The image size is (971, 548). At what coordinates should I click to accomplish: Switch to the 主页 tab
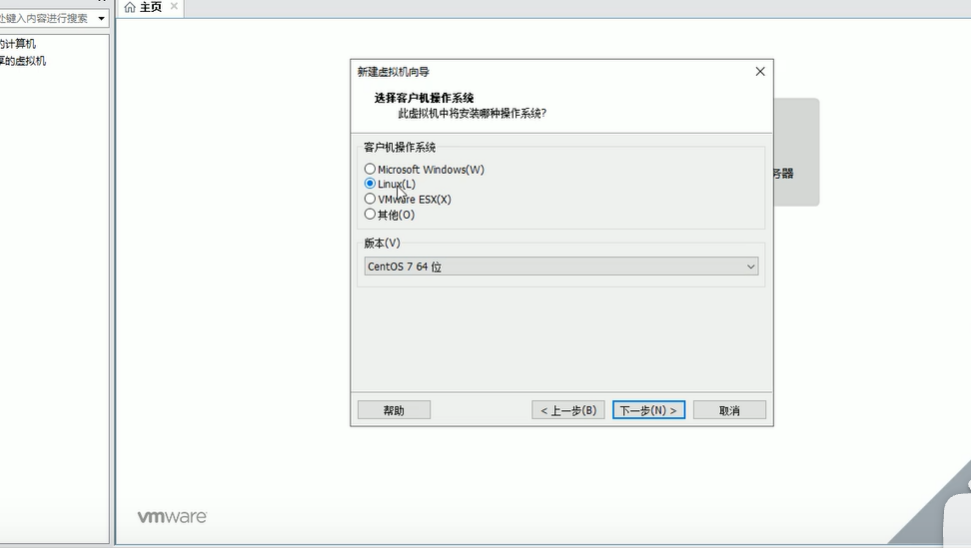pyautogui.click(x=150, y=7)
